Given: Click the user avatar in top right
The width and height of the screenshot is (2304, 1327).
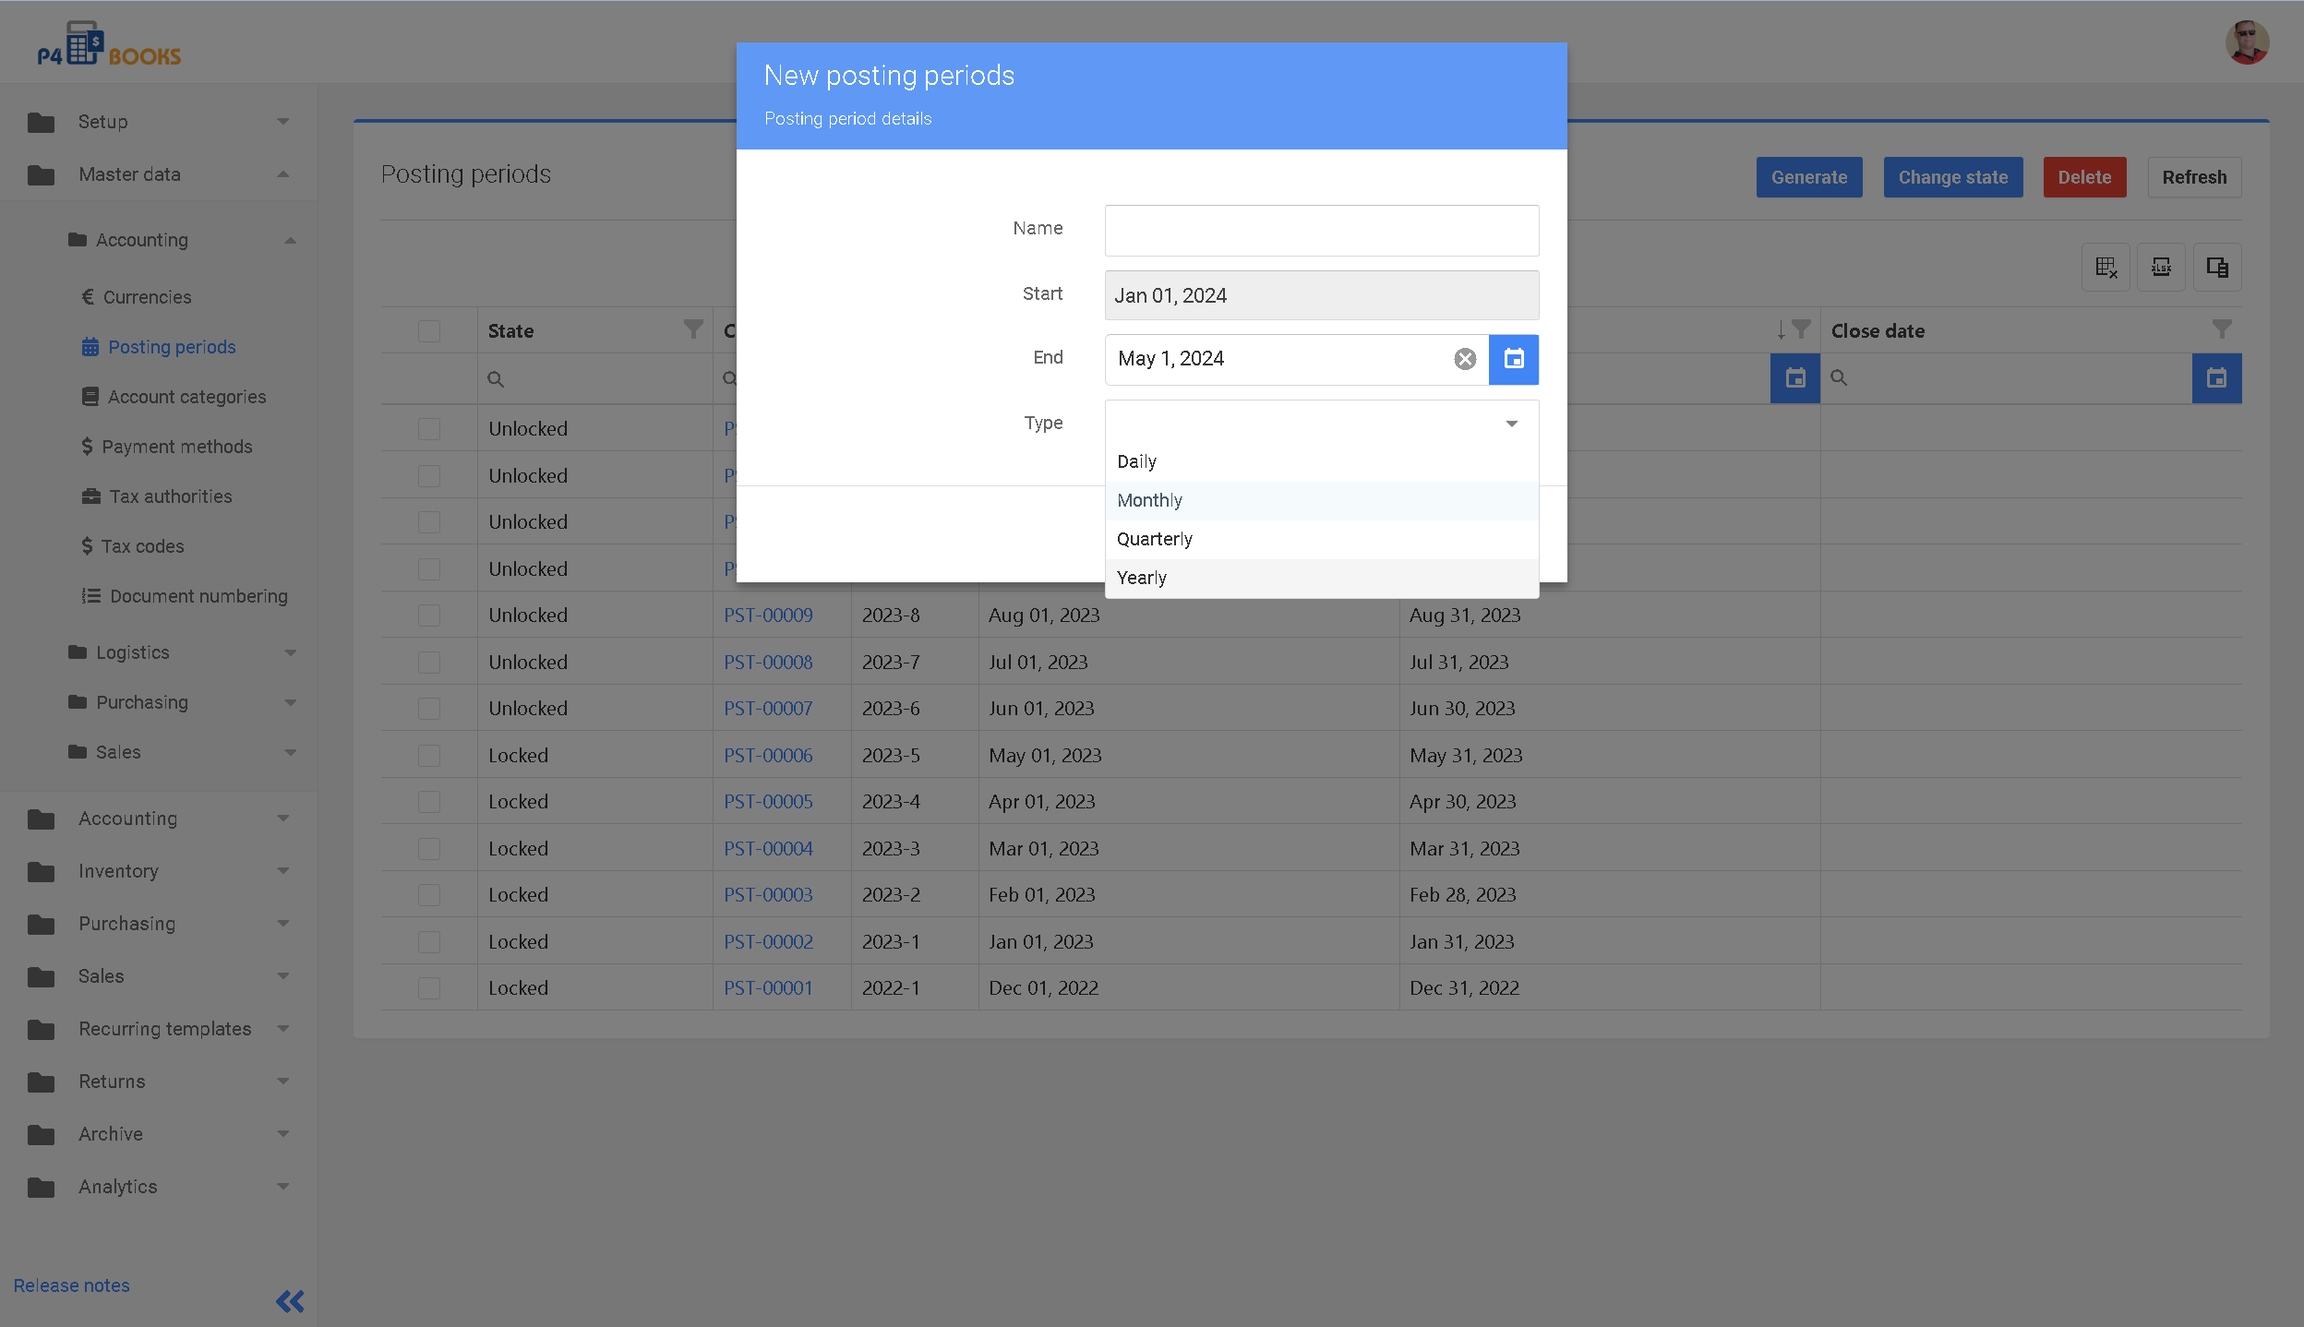Looking at the screenshot, I should pyautogui.click(x=2246, y=42).
